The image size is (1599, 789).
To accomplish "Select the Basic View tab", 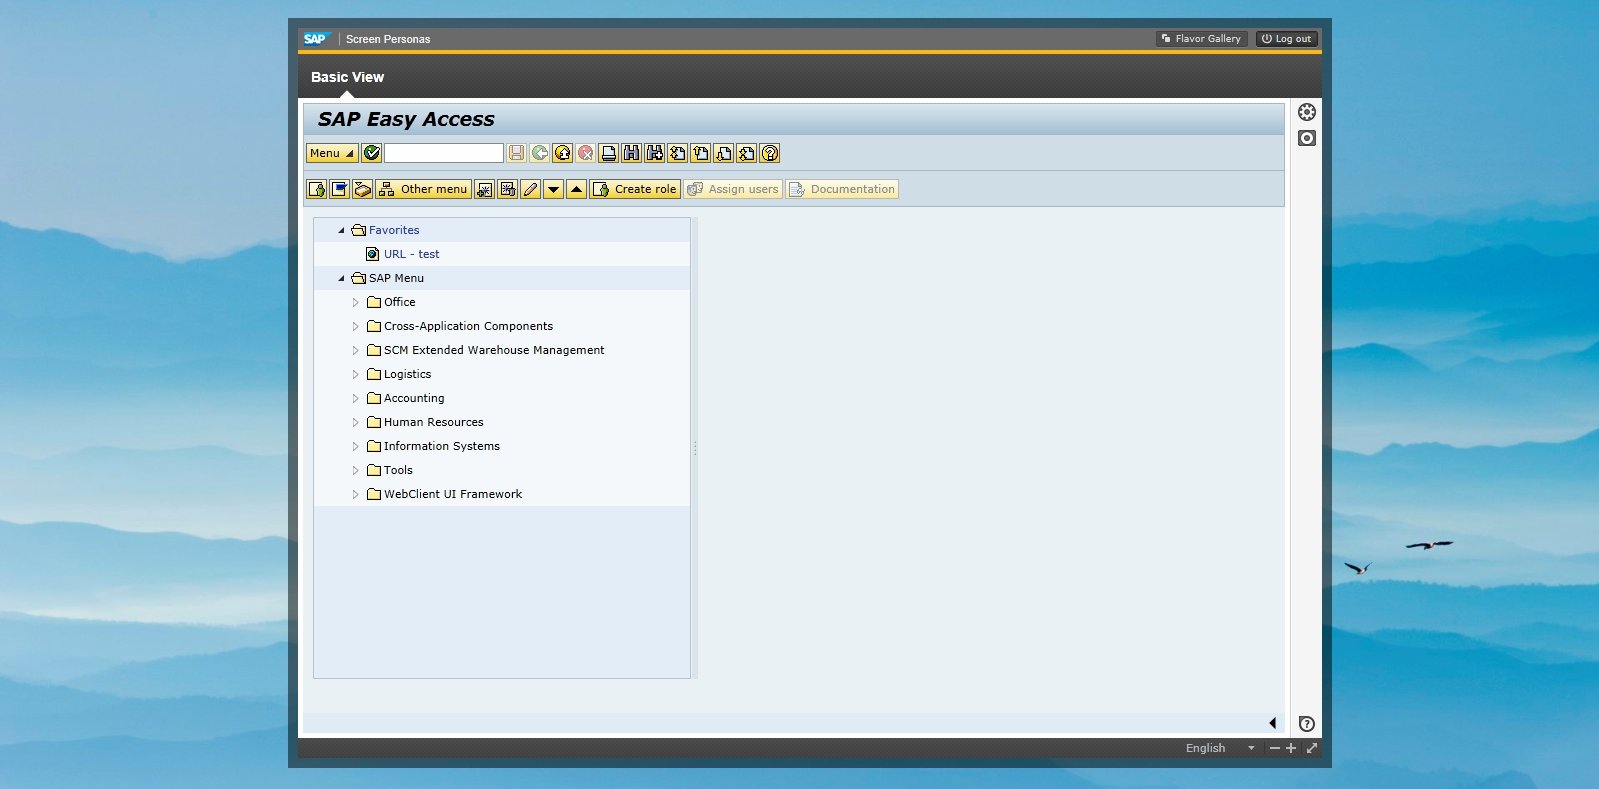I will [x=347, y=77].
